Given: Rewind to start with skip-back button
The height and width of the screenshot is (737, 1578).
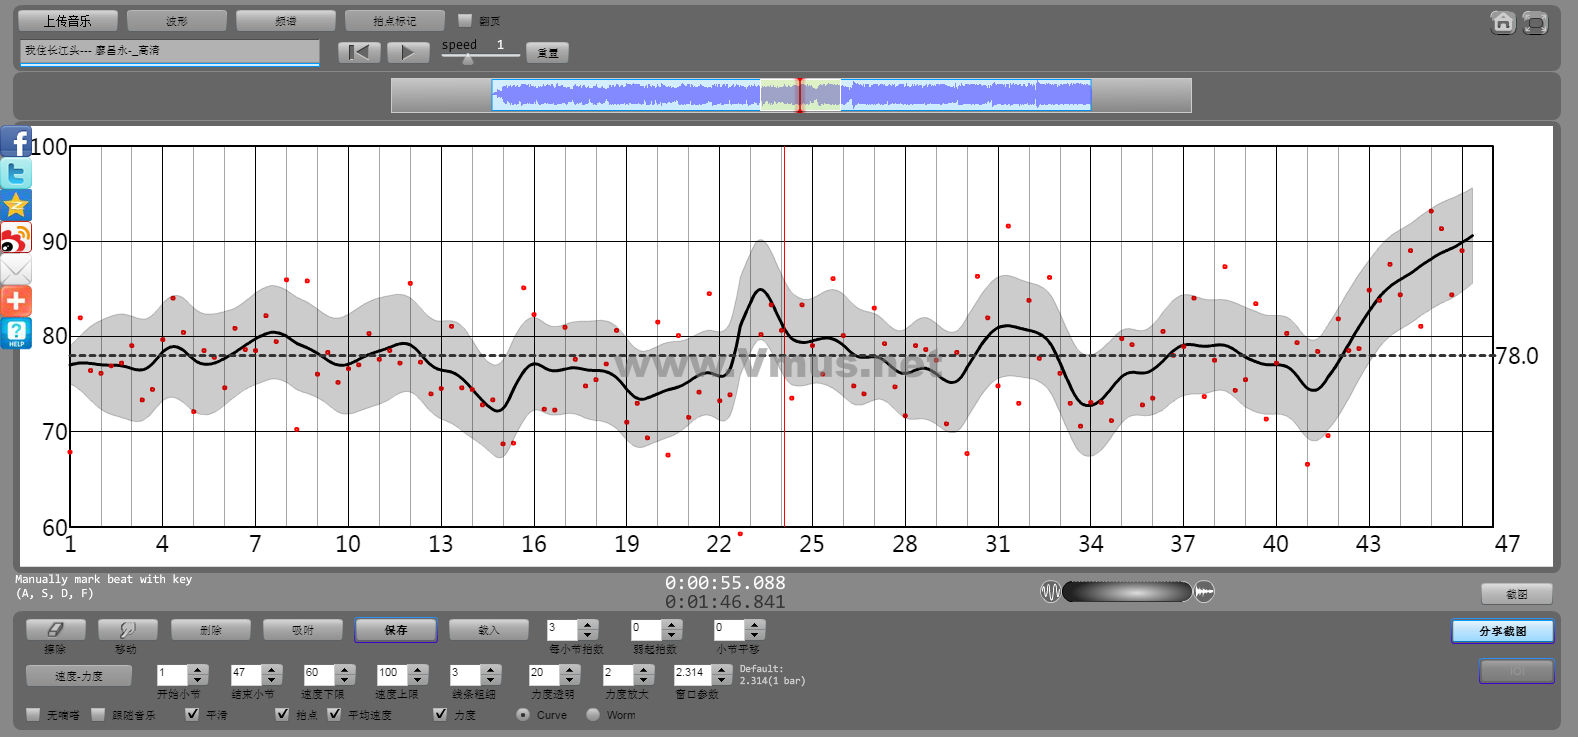Looking at the screenshot, I should 358,52.
